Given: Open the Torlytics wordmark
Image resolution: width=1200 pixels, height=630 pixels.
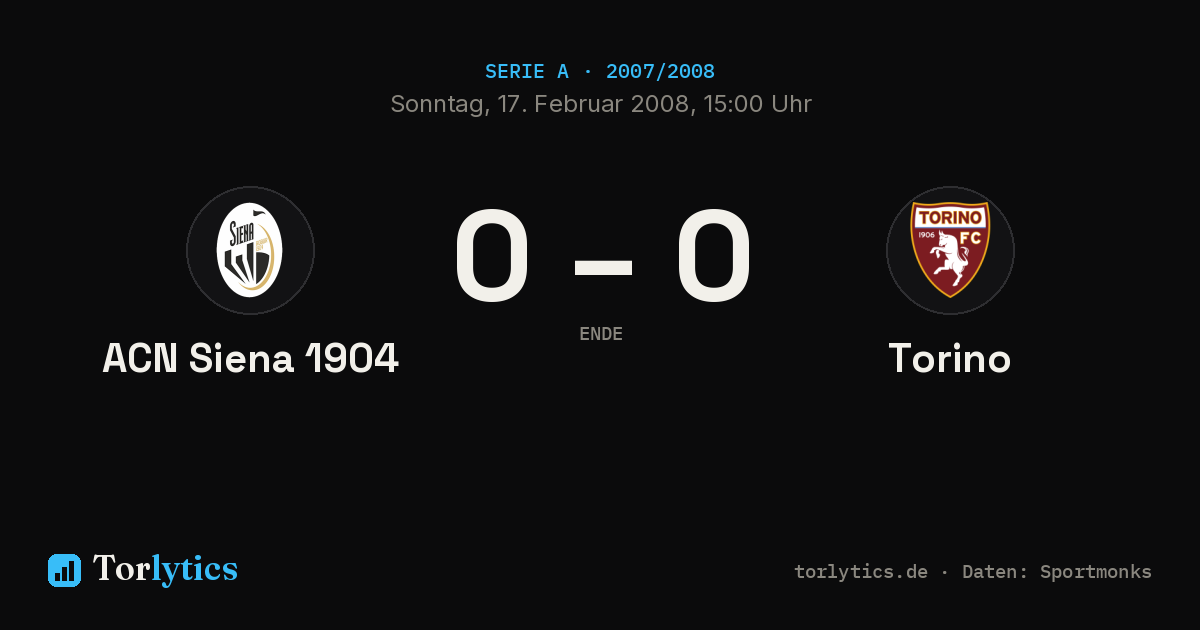Looking at the screenshot, I should click(x=165, y=569).
